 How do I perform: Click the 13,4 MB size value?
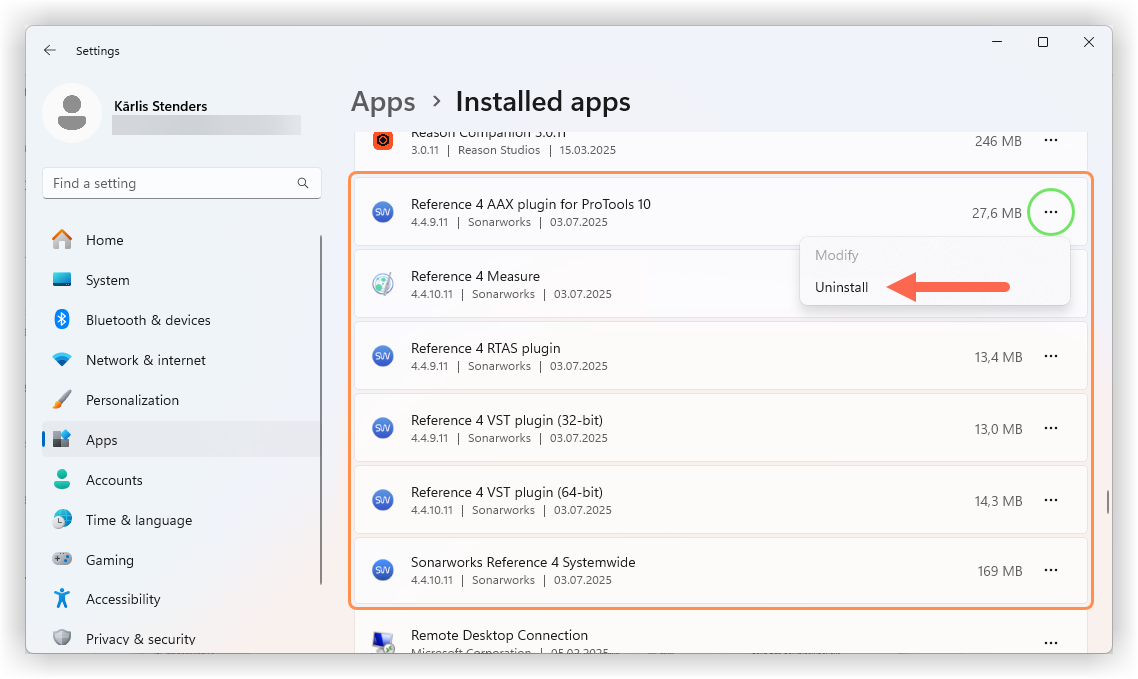pos(998,357)
